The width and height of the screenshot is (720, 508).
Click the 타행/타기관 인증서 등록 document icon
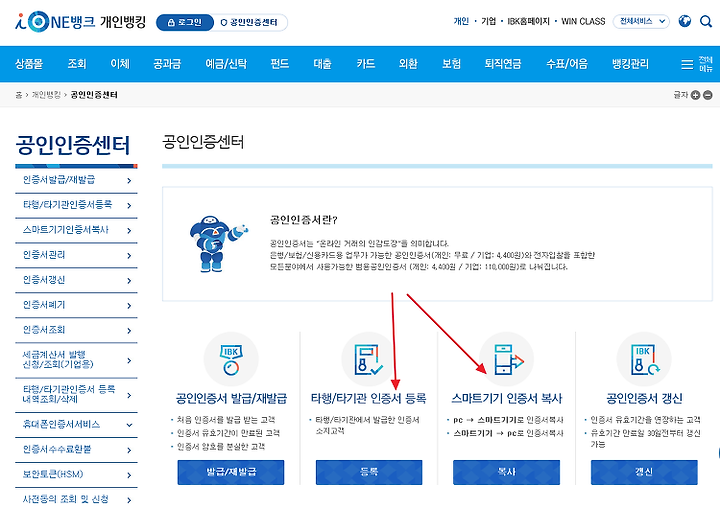369,359
